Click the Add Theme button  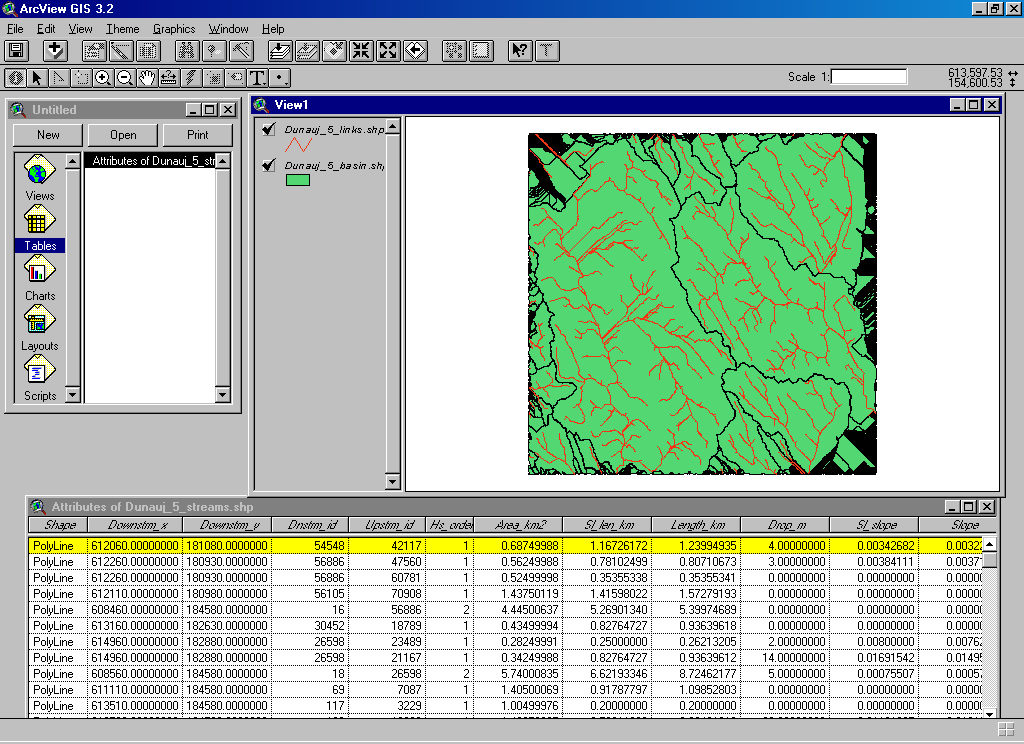pos(54,51)
